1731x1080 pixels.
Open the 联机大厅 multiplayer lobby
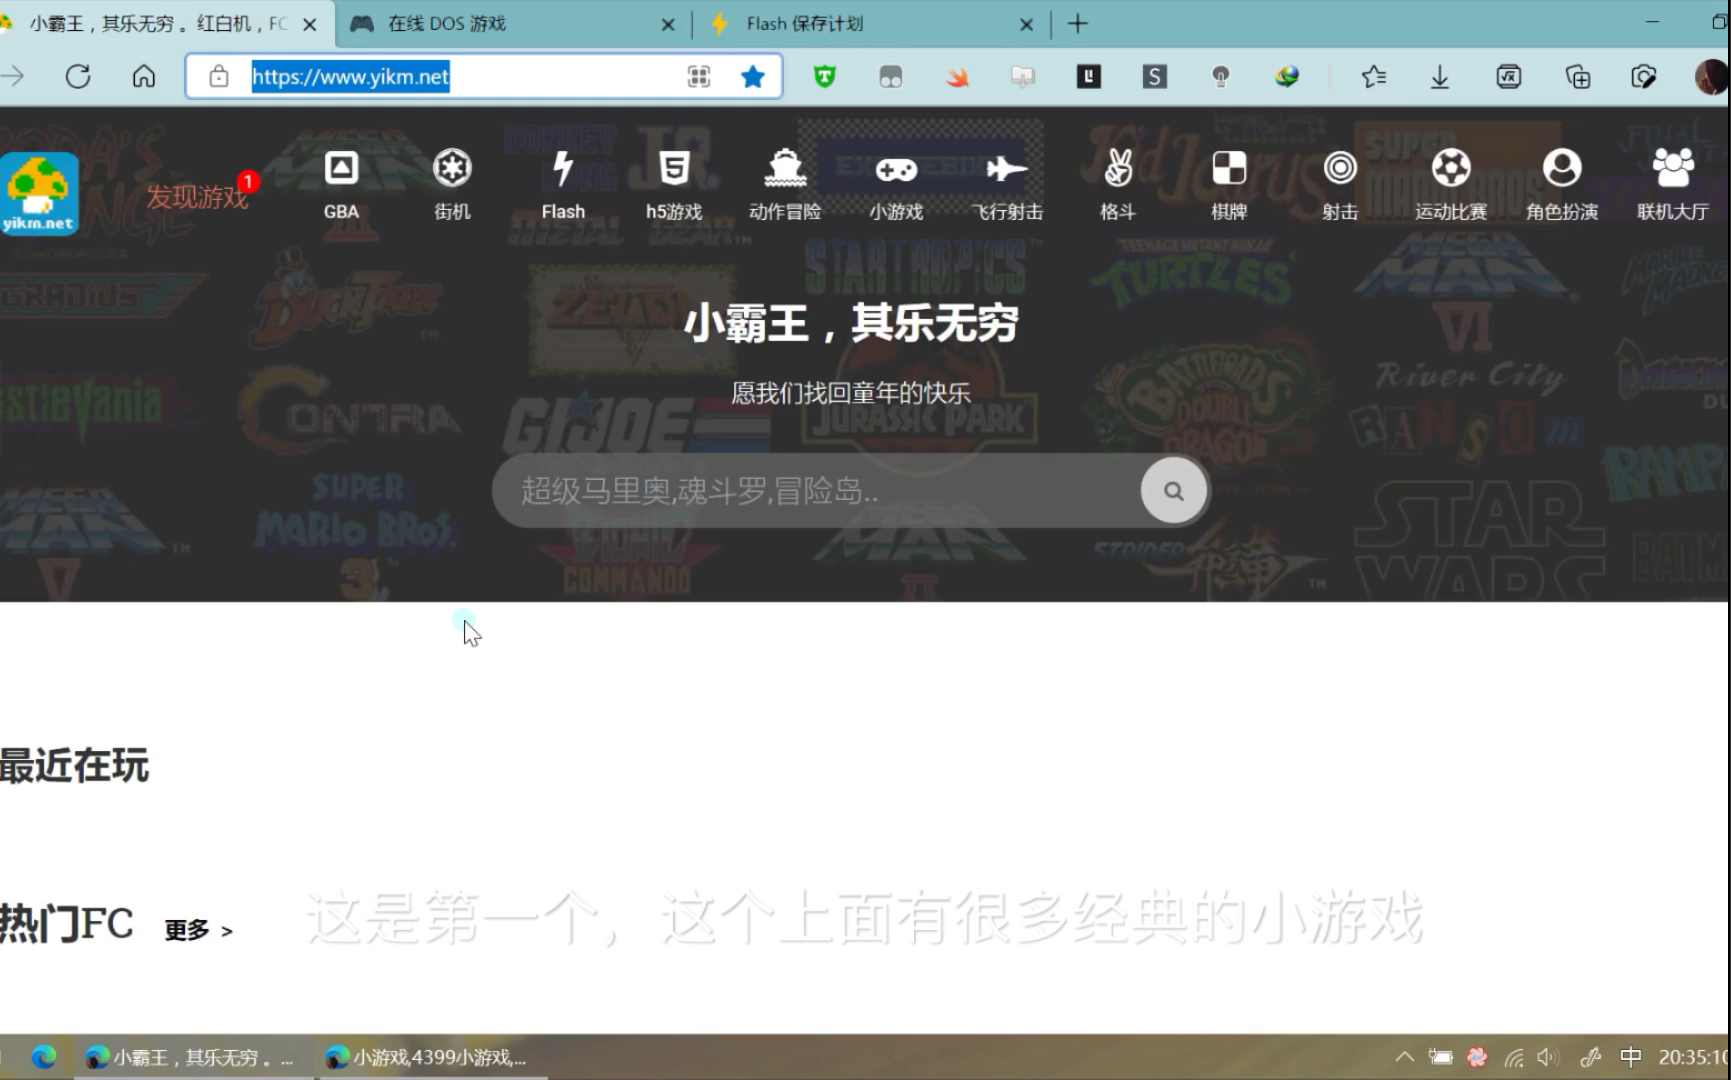point(1673,185)
